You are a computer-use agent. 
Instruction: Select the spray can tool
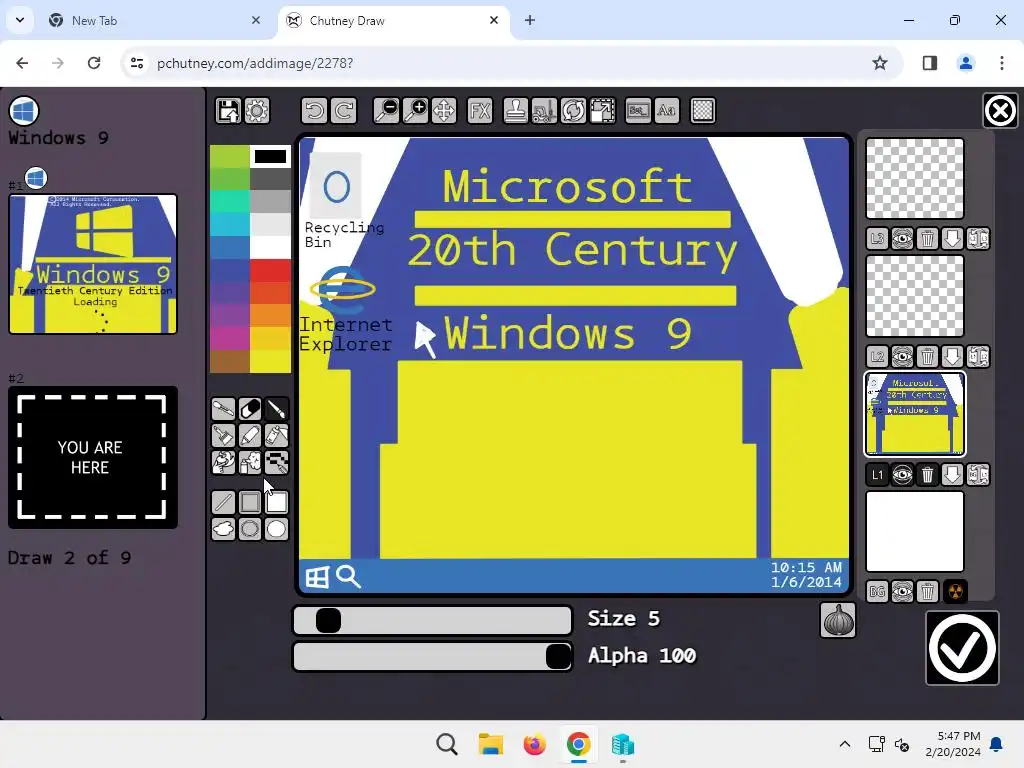[x=249, y=462]
